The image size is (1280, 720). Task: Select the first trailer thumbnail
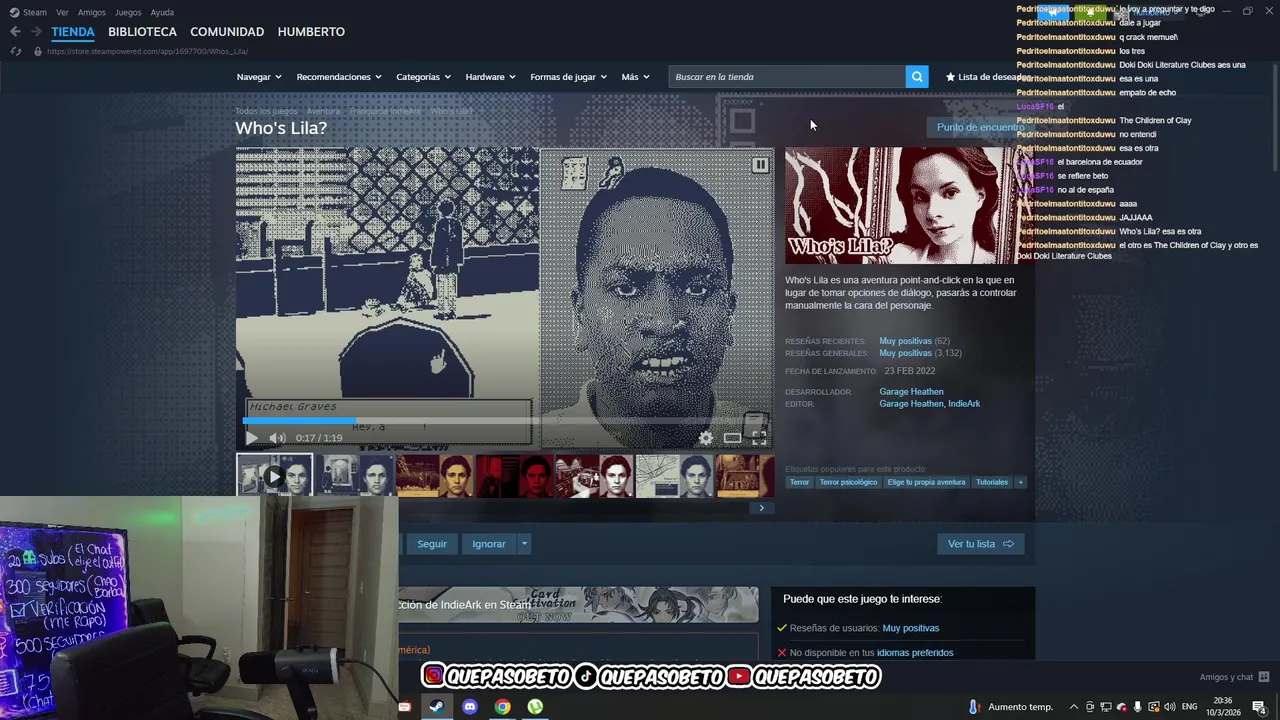point(274,476)
